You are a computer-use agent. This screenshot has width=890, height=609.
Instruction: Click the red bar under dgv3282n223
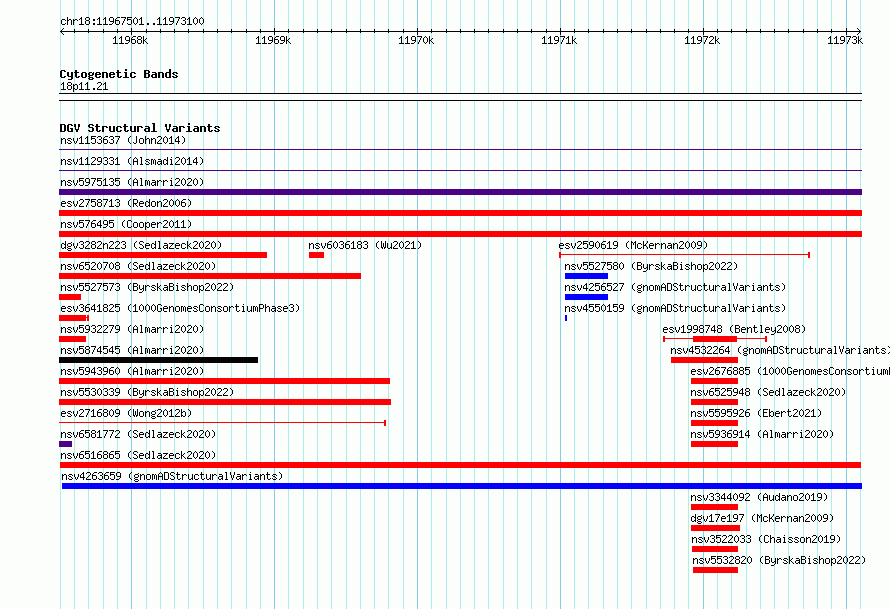[163, 255]
